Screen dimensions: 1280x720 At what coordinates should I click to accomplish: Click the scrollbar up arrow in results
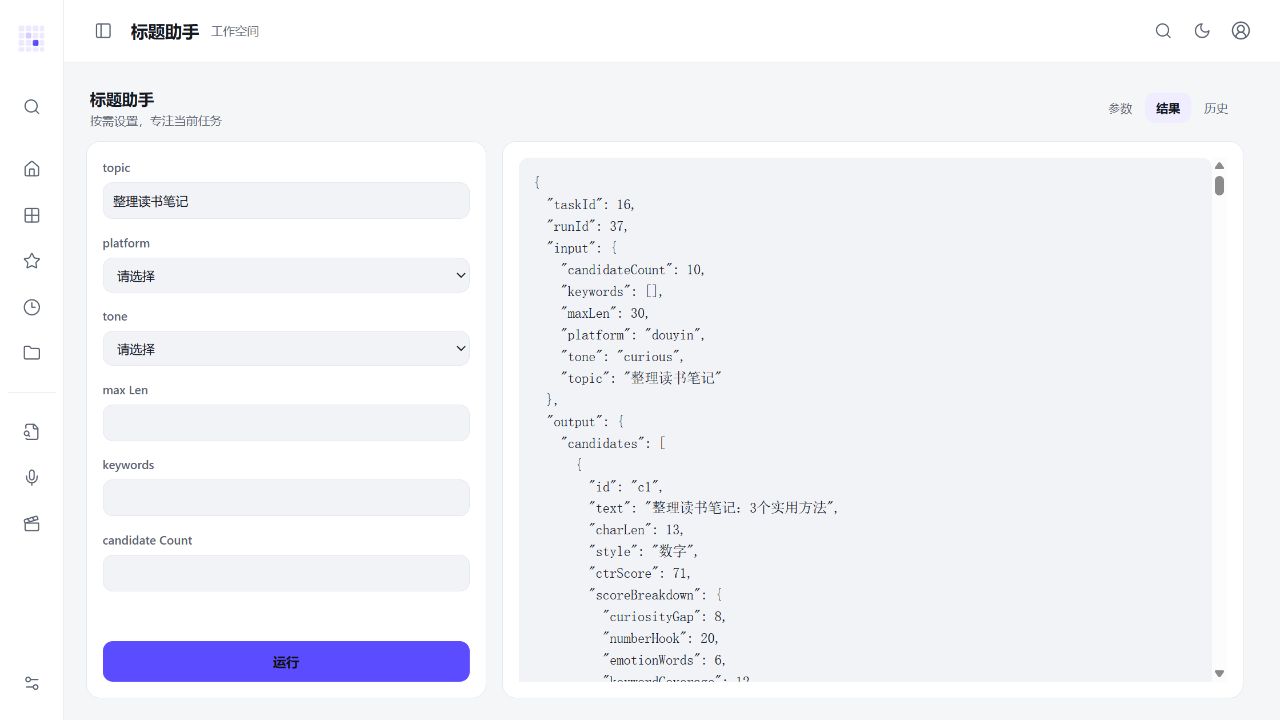click(1219, 166)
